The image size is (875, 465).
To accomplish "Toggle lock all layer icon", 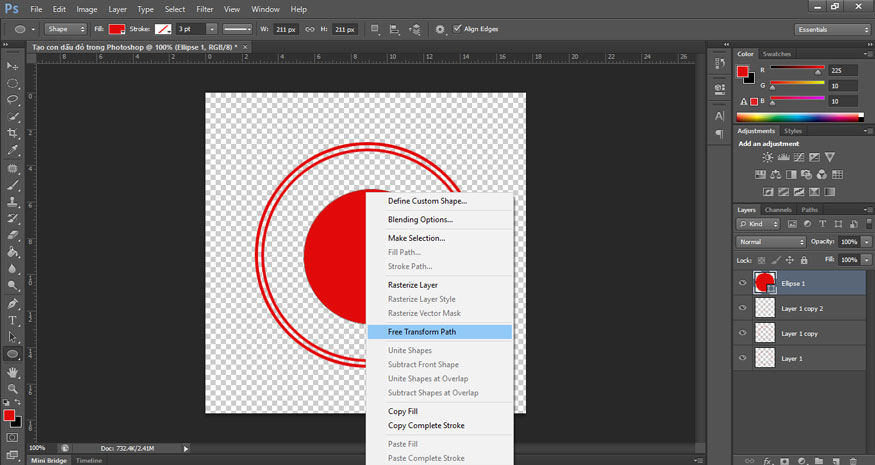I will click(804, 260).
